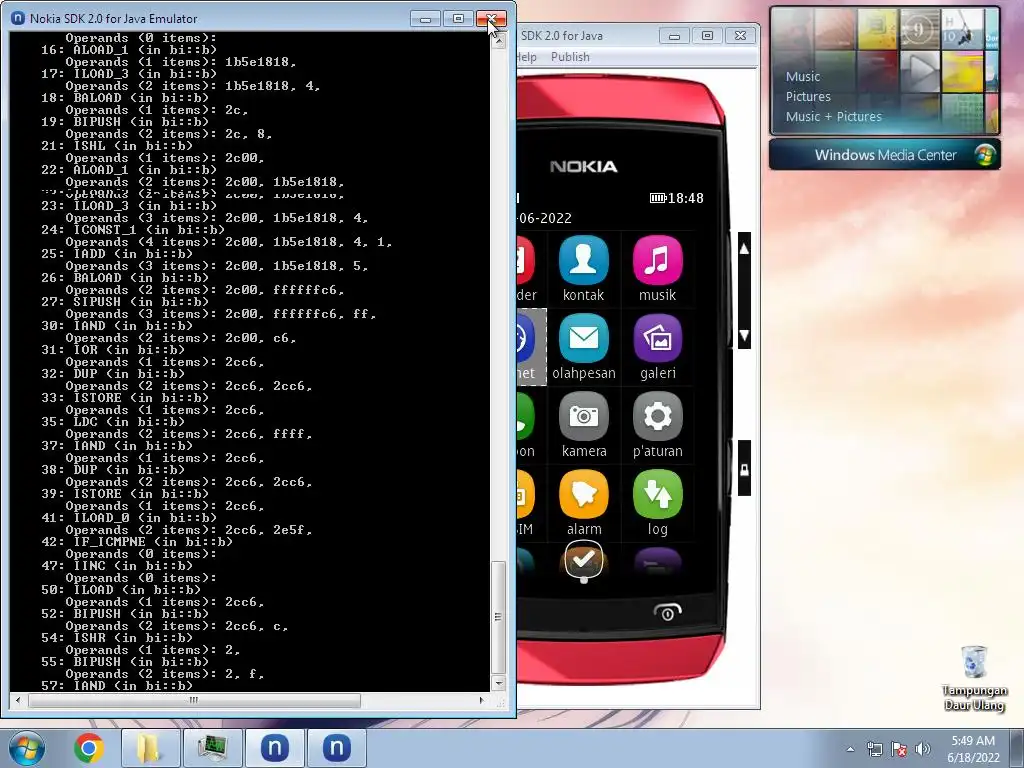The image size is (1024, 768).
Task: Click console line 16: ALOAD_1
Action: pyautogui.click(x=129, y=50)
